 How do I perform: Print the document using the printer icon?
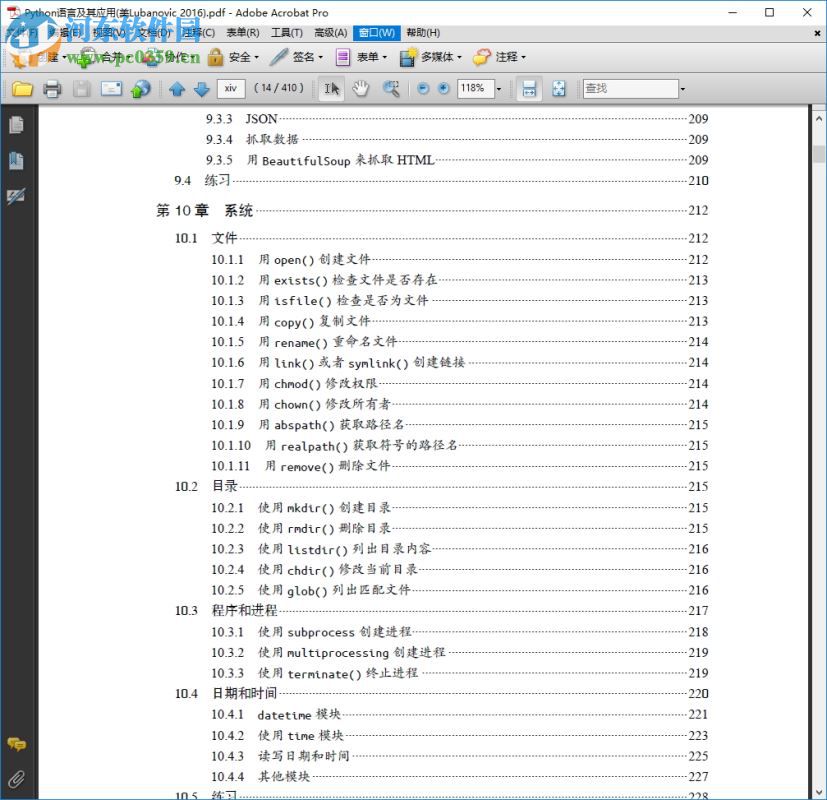click(52, 89)
